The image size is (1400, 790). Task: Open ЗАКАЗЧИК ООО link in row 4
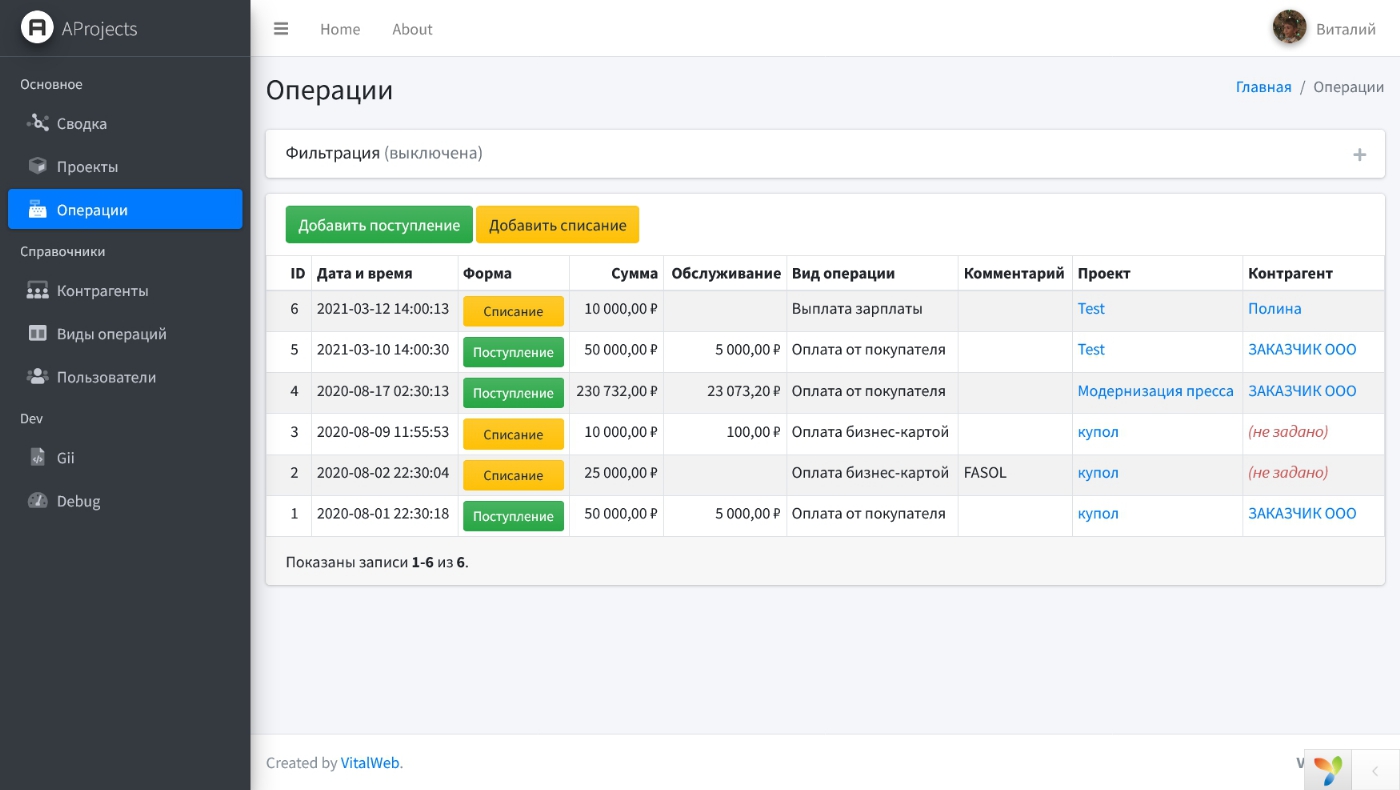[x=1302, y=390]
